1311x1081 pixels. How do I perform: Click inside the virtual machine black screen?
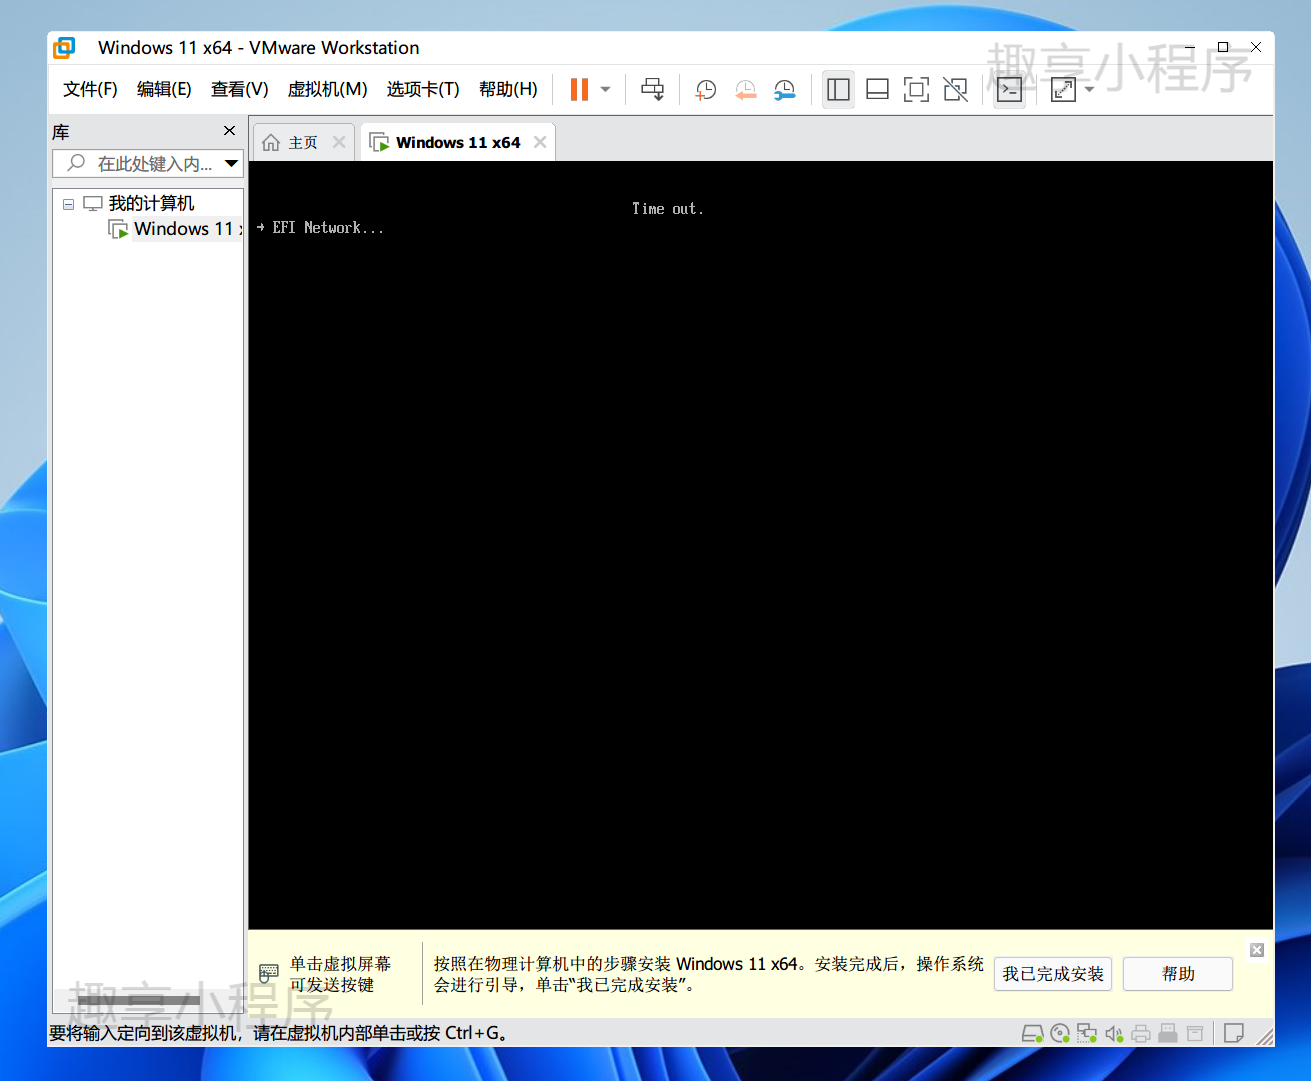(760, 545)
